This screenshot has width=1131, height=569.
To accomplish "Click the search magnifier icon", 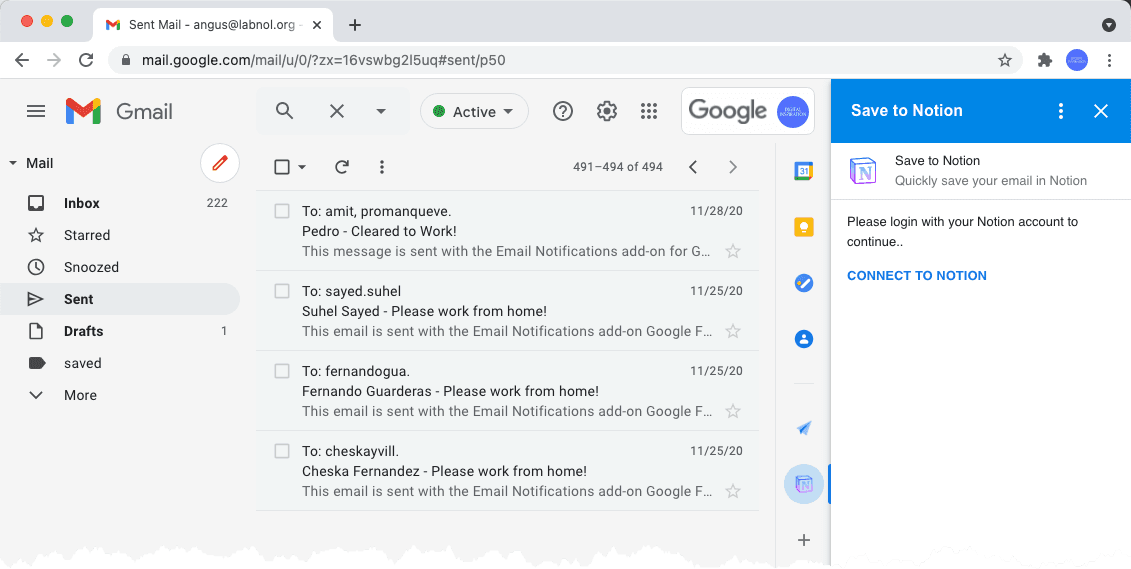I will click(285, 111).
